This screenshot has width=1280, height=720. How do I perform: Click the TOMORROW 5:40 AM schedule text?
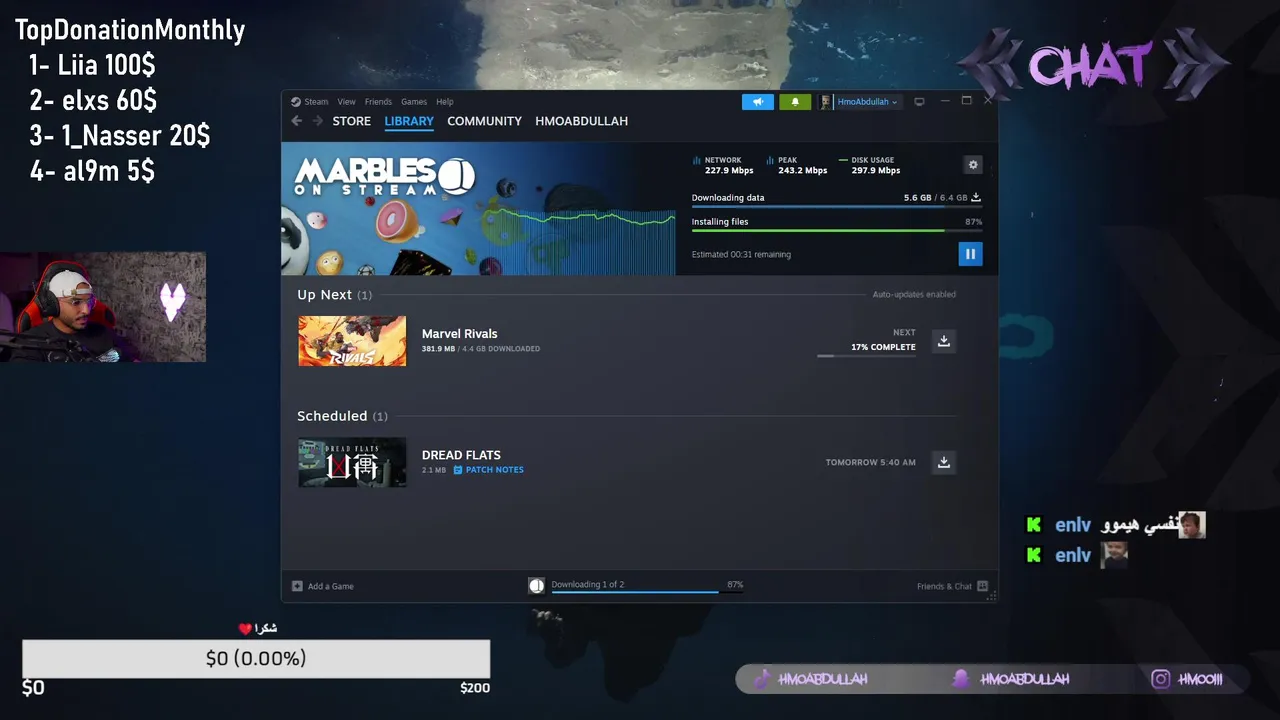pos(870,462)
